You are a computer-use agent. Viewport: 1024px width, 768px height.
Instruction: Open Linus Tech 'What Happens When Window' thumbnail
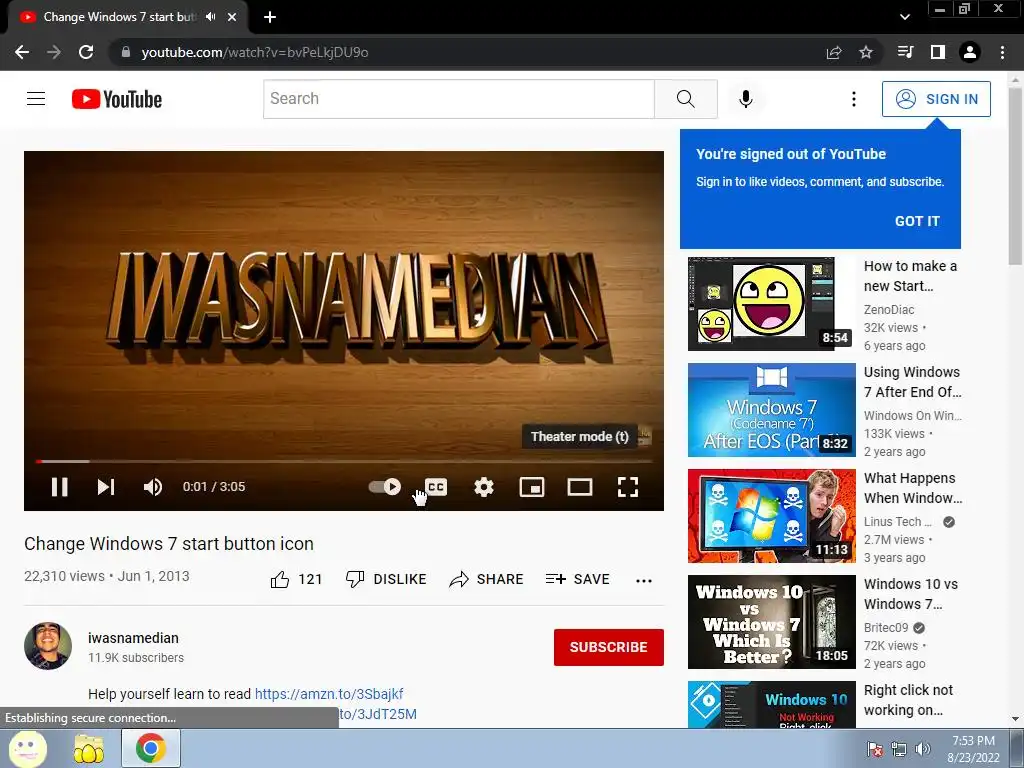click(771, 516)
